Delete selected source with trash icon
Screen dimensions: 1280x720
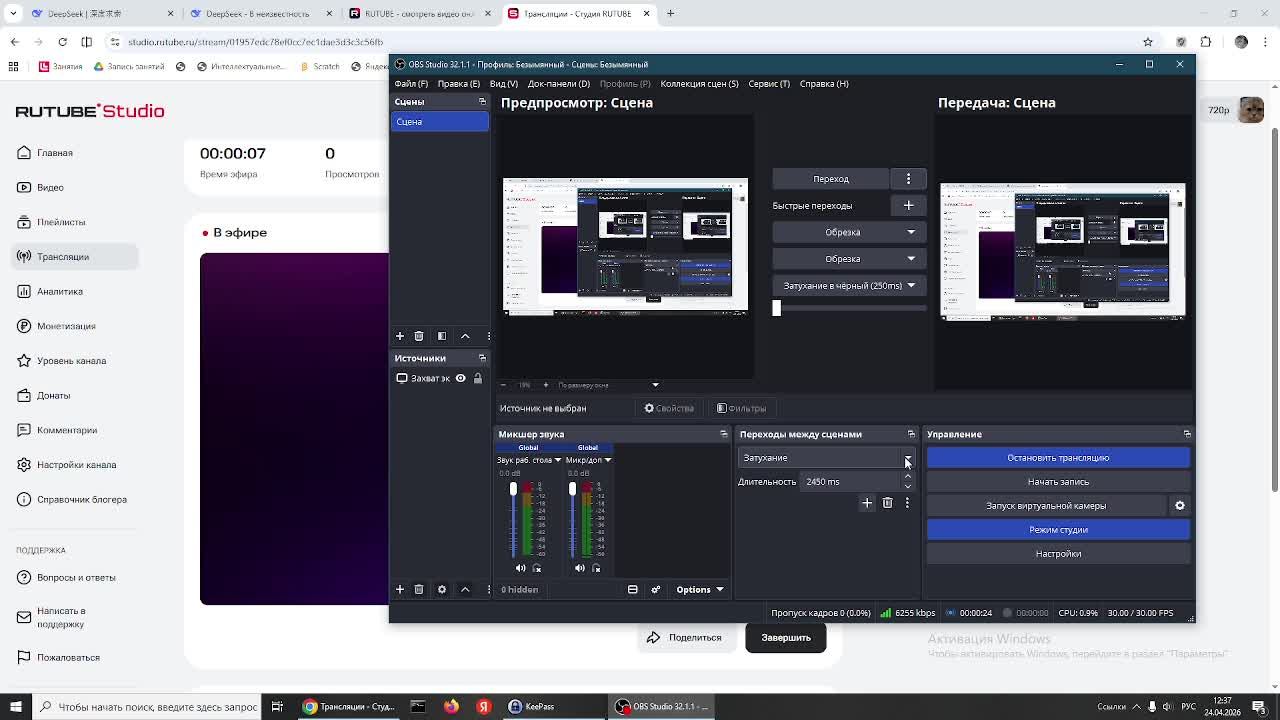click(x=419, y=589)
